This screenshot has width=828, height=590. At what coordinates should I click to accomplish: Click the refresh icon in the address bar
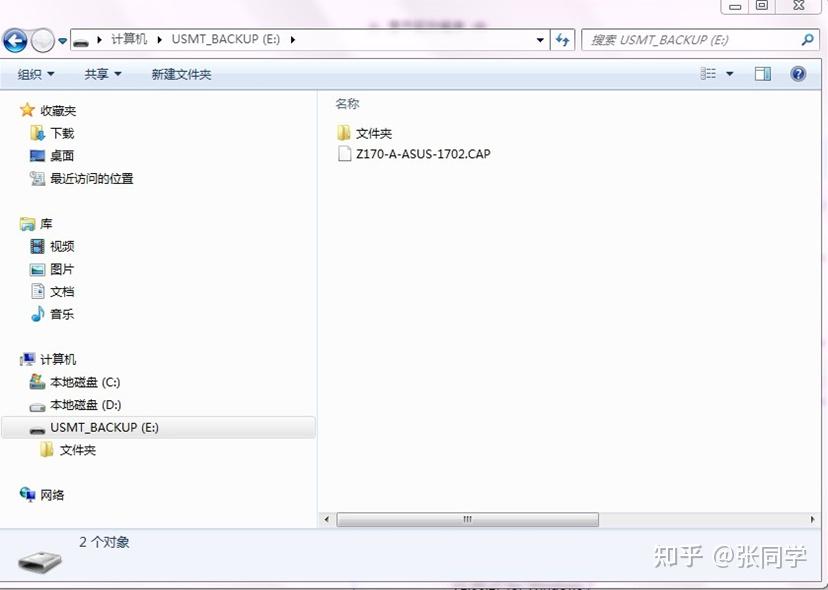562,40
